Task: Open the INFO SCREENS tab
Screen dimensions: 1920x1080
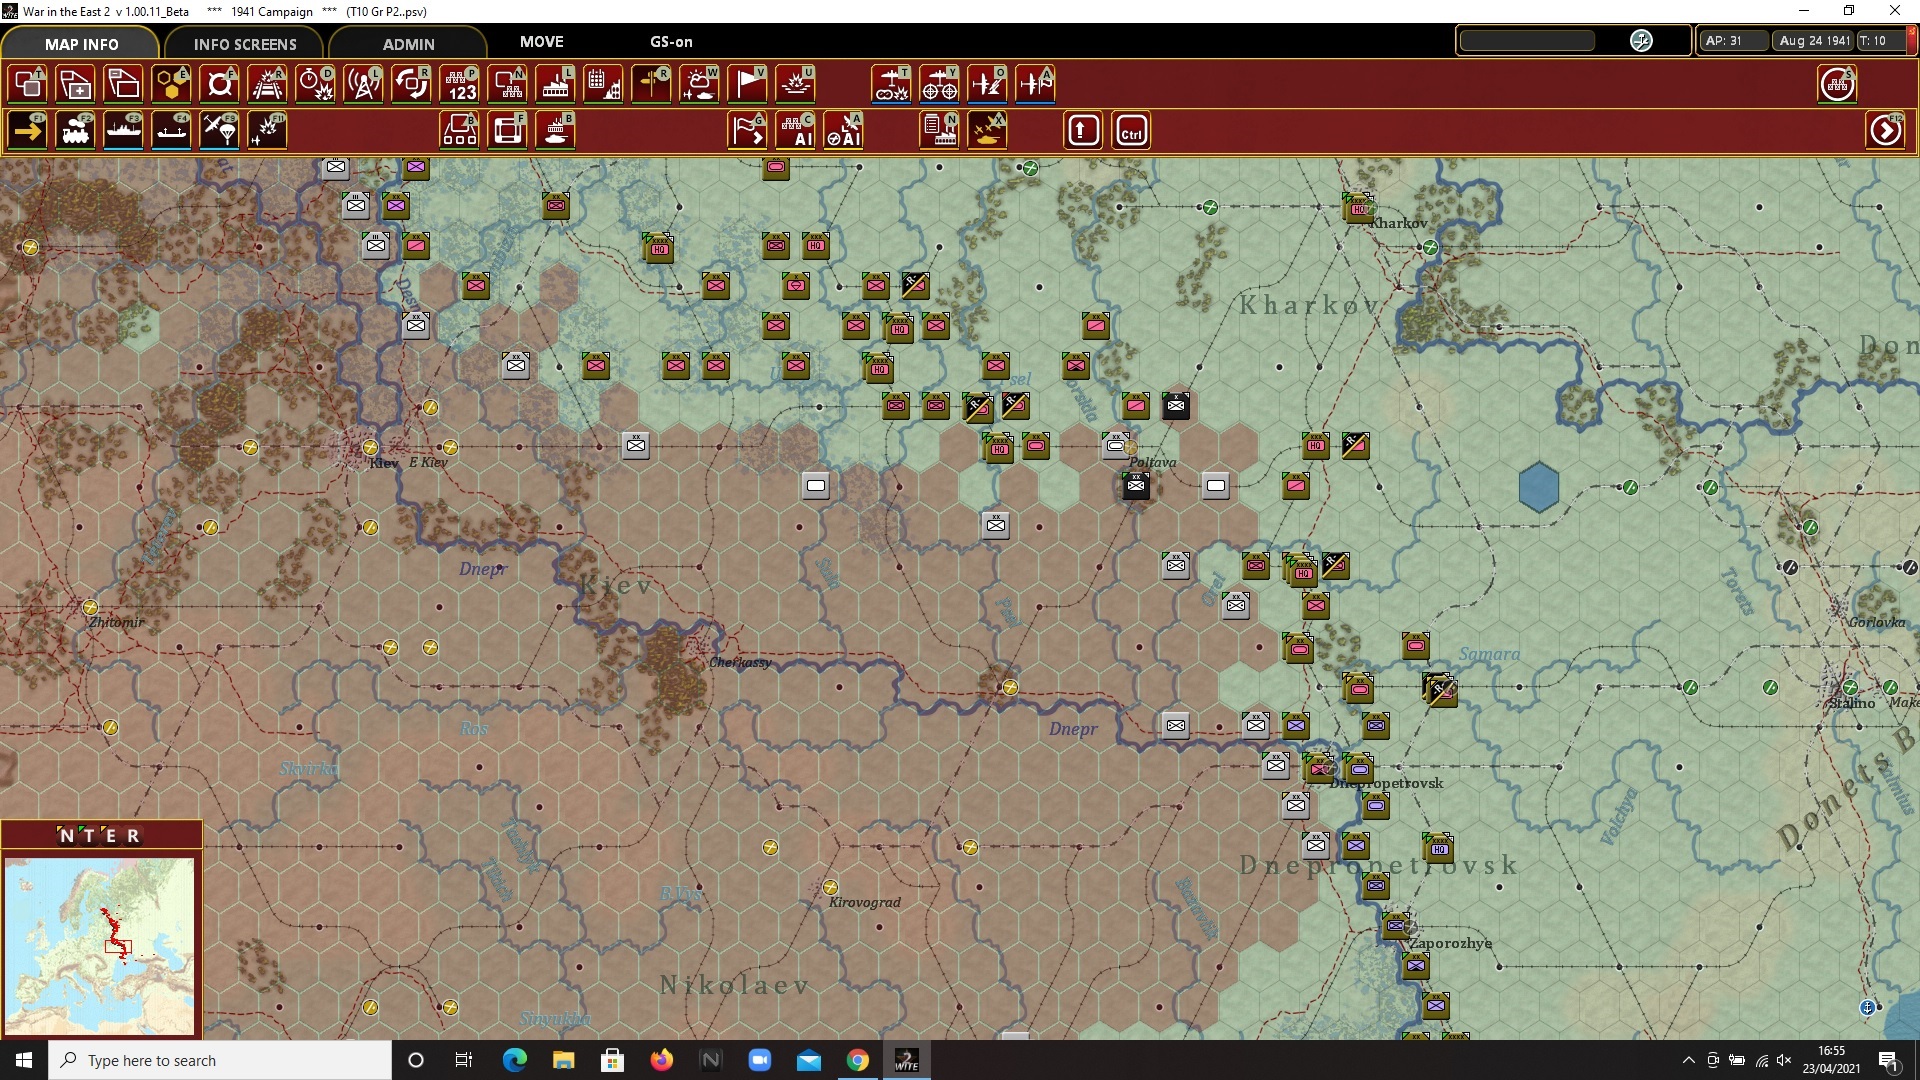Action: point(245,44)
